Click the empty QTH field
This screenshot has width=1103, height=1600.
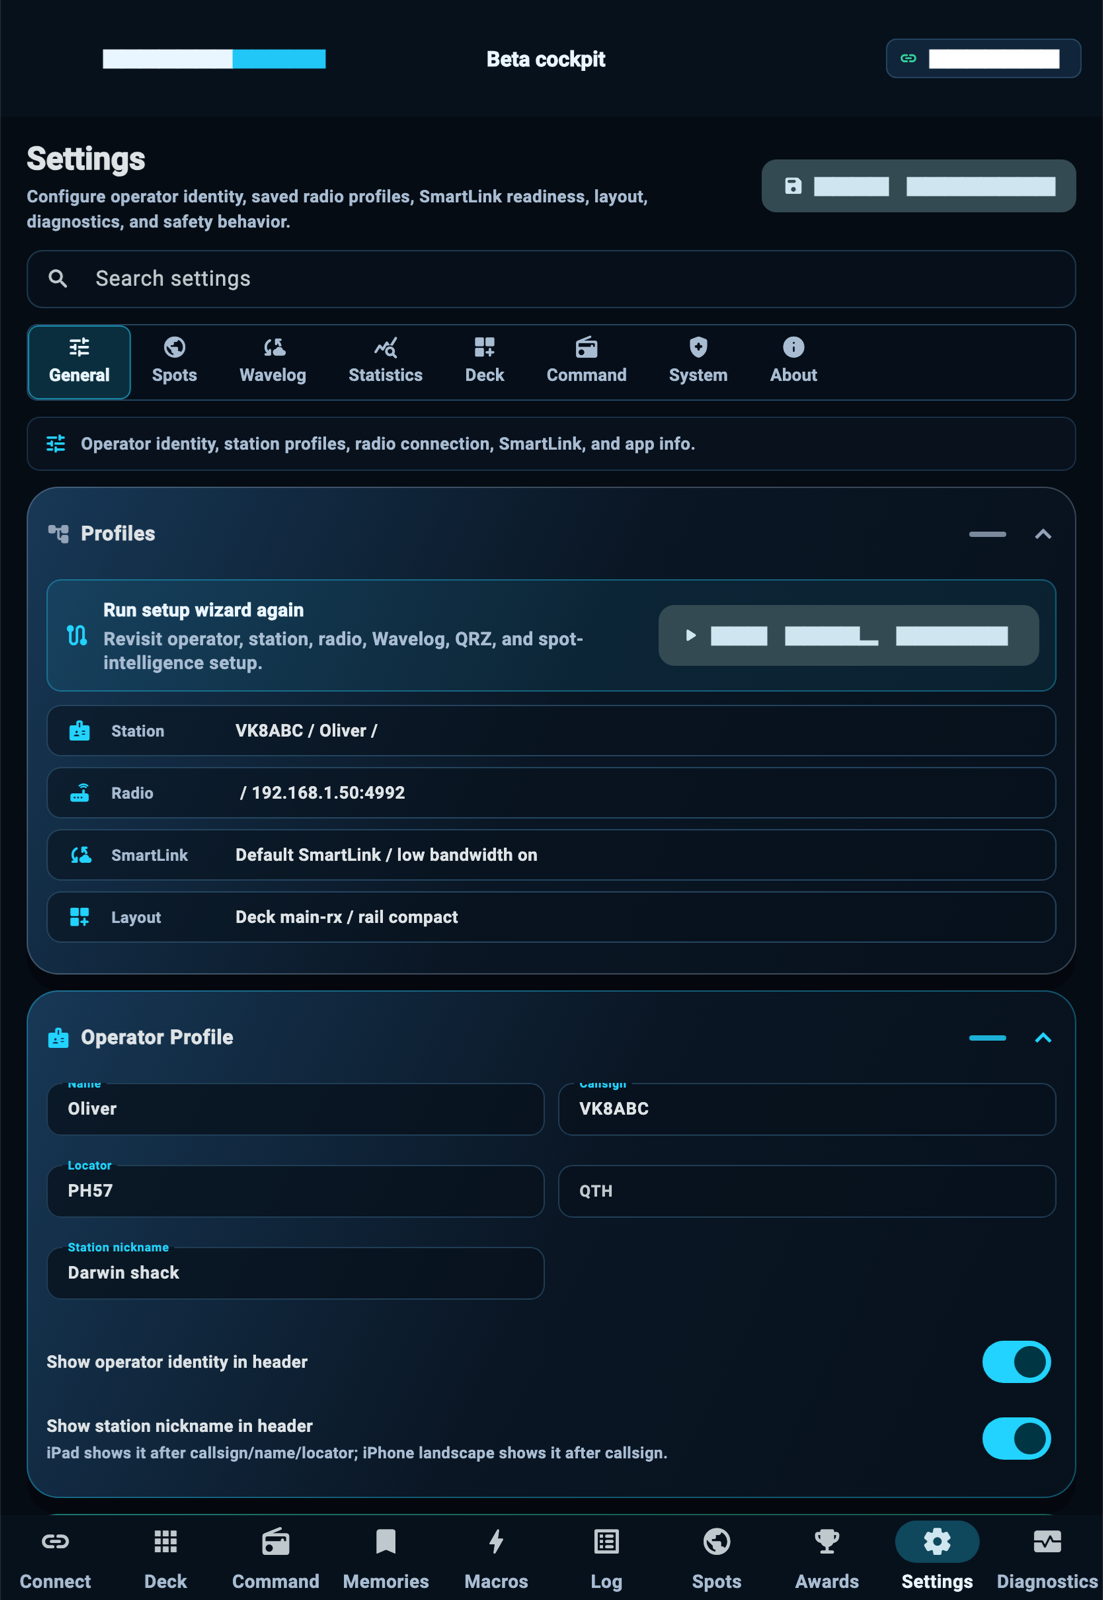tap(807, 1191)
